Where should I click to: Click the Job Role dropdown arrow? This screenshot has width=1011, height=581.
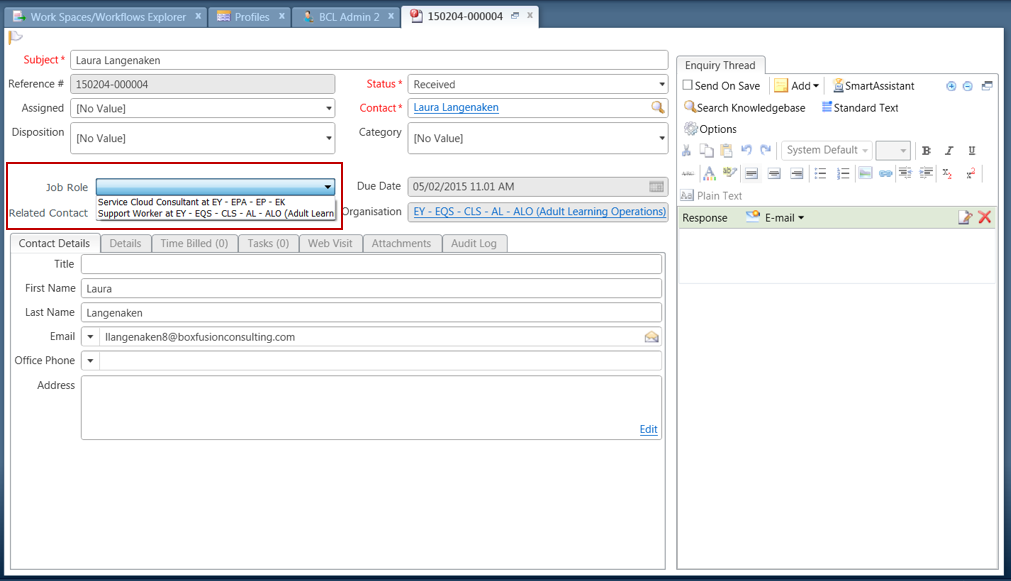click(328, 187)
